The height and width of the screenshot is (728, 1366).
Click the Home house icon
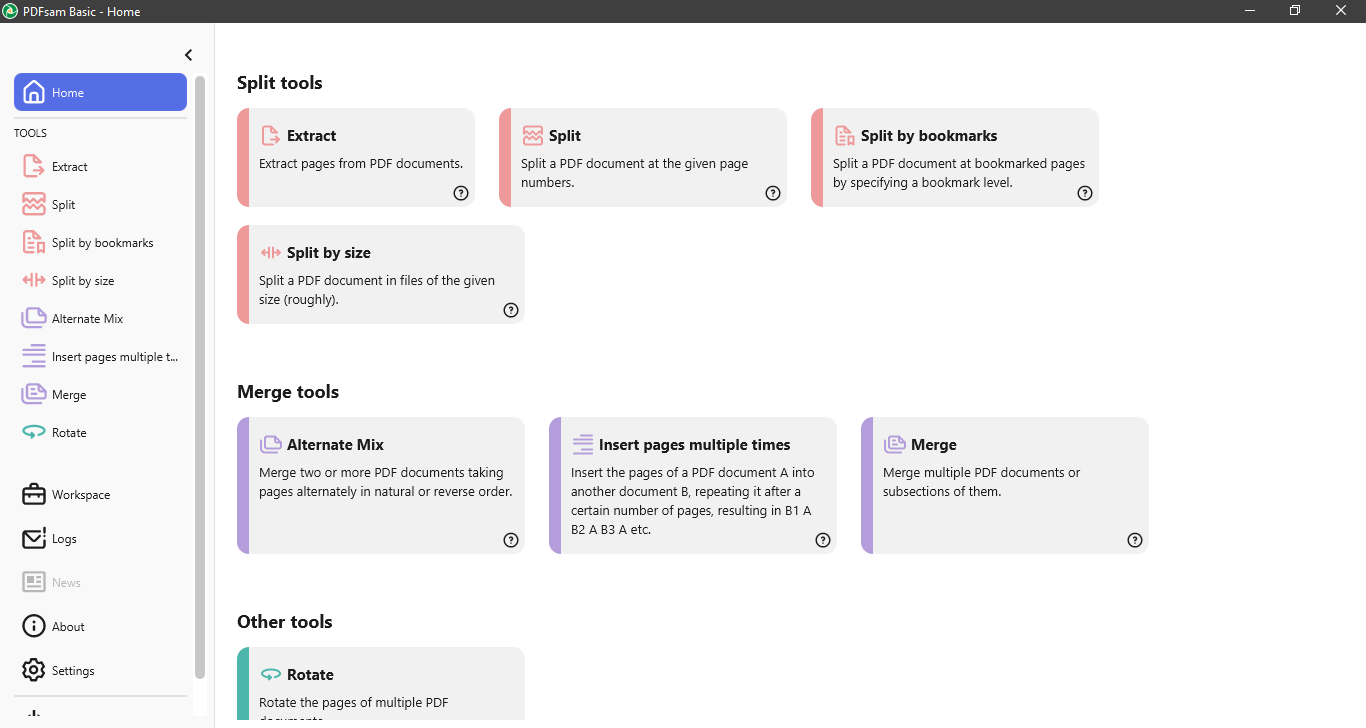pyautogui.click(x=34, y=93)
